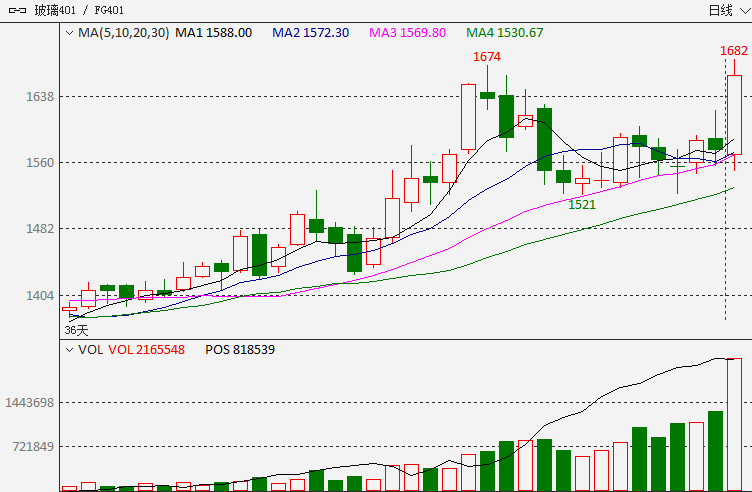
Task: Click the POS 818539 position label
Action: tap(240, 350)
